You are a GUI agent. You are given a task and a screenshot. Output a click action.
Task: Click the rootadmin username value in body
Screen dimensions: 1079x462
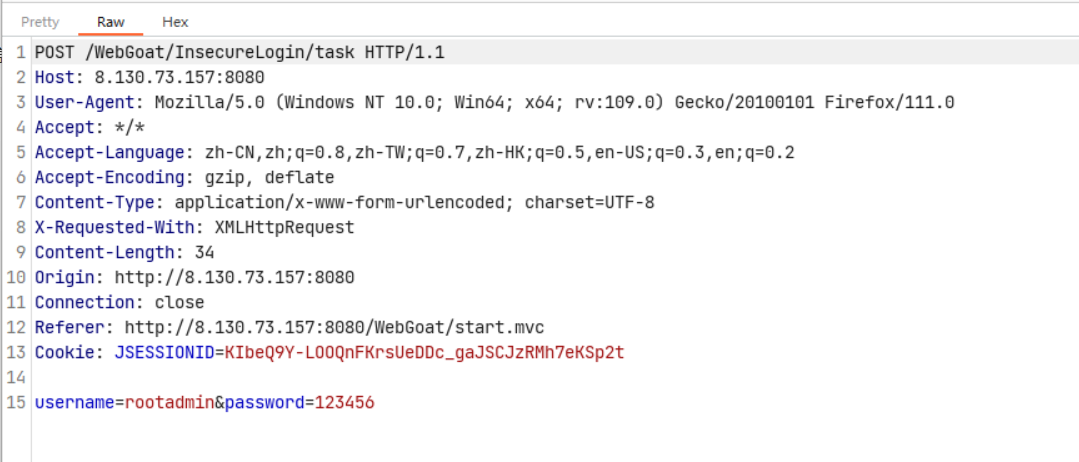pyautogui.click(x=167, y=402)
